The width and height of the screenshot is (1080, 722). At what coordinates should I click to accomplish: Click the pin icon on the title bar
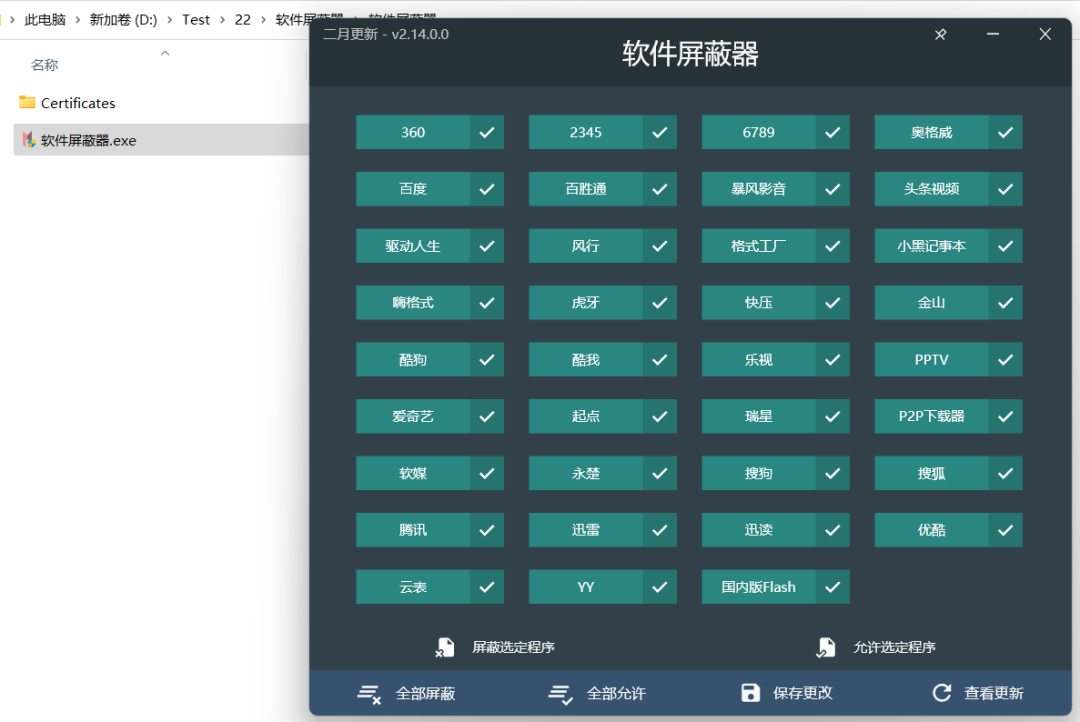pyautogui.click(x=940, y=34)
